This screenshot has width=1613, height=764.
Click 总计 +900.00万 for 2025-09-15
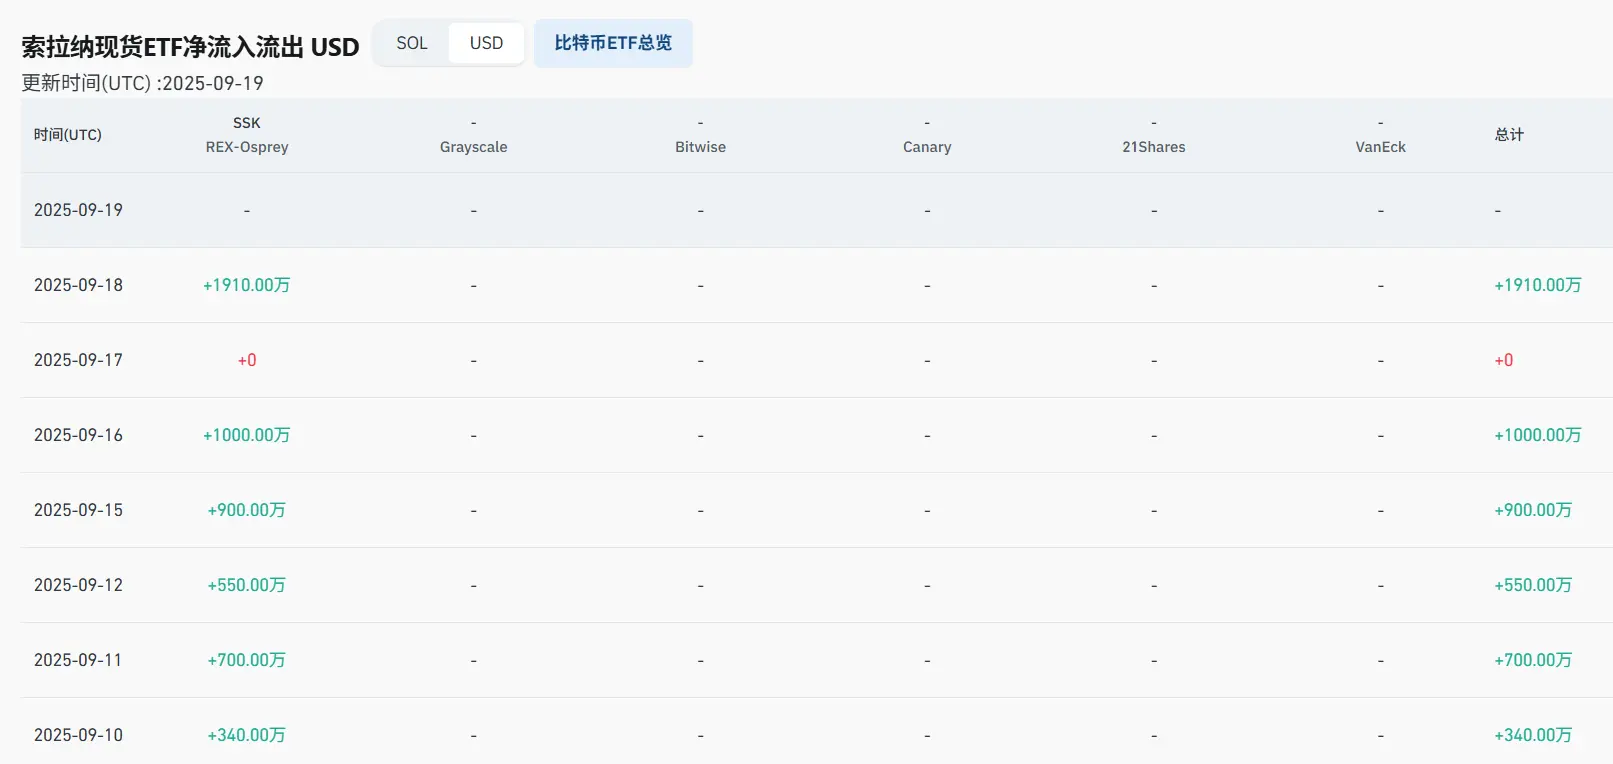tap(1533, 510)
